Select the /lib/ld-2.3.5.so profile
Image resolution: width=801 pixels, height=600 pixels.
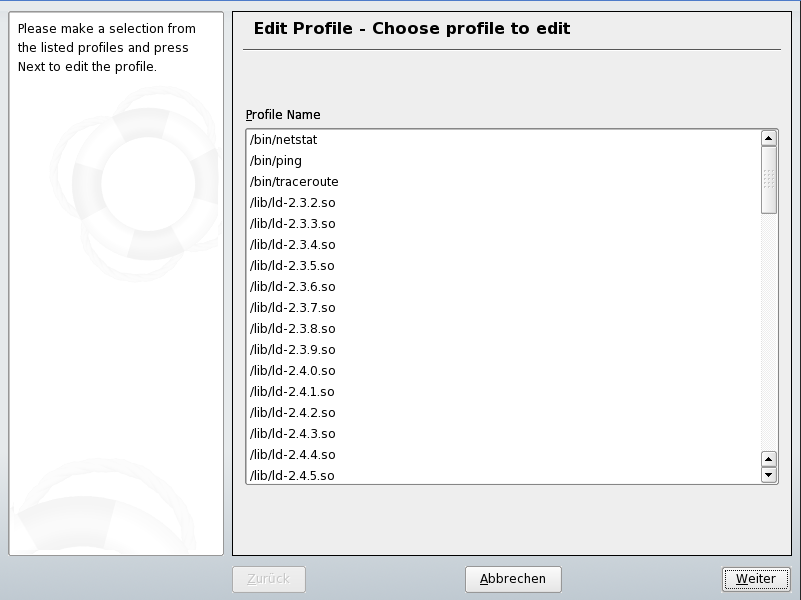(293, 265)
